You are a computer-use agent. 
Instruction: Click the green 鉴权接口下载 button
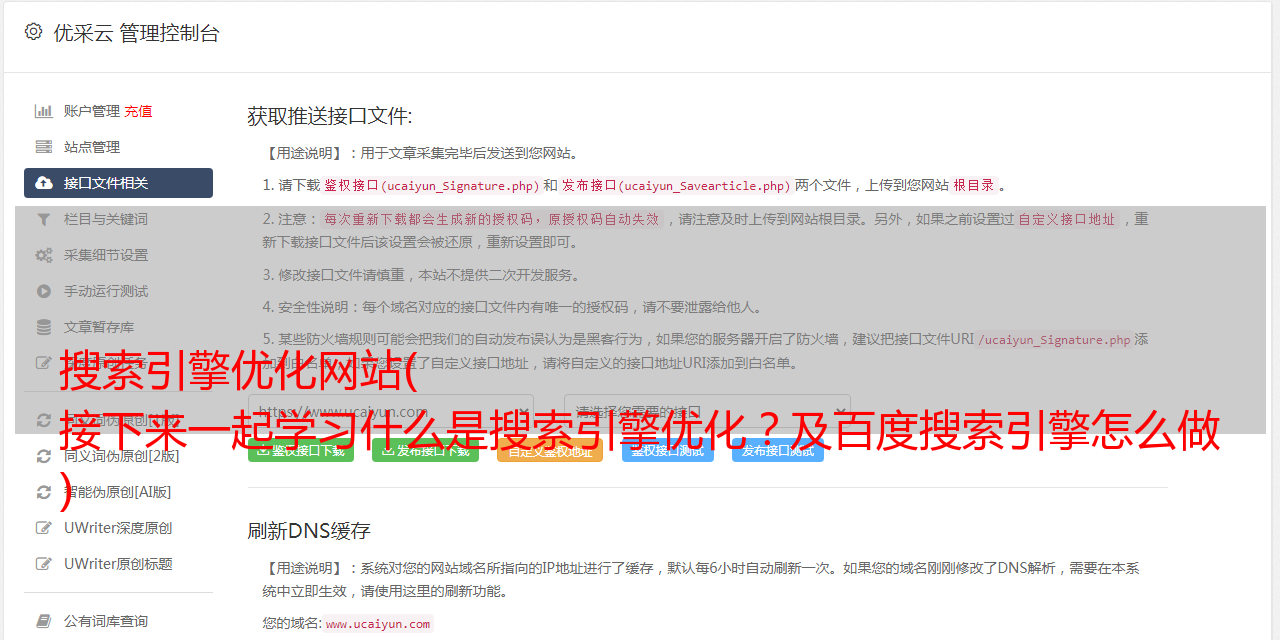301,451
